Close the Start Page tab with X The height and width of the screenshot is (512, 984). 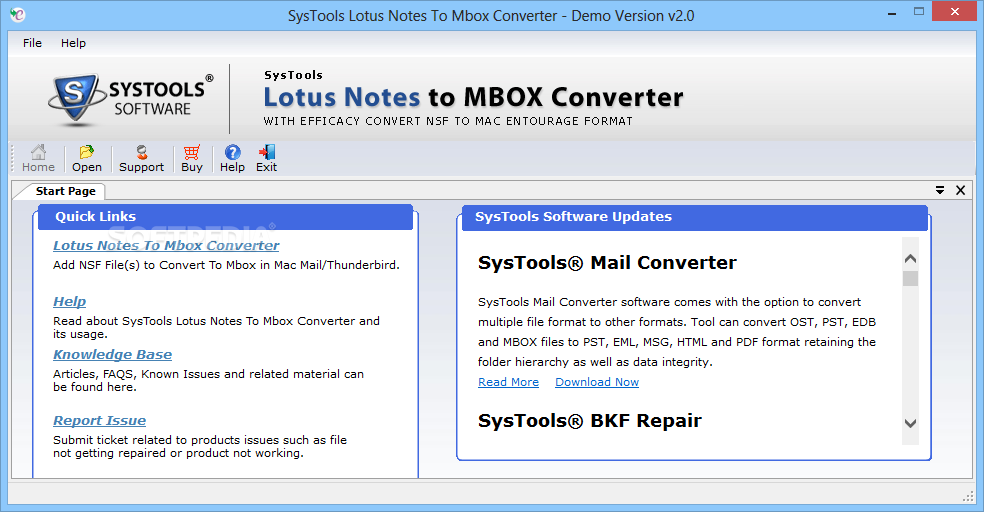coord(960,190)
